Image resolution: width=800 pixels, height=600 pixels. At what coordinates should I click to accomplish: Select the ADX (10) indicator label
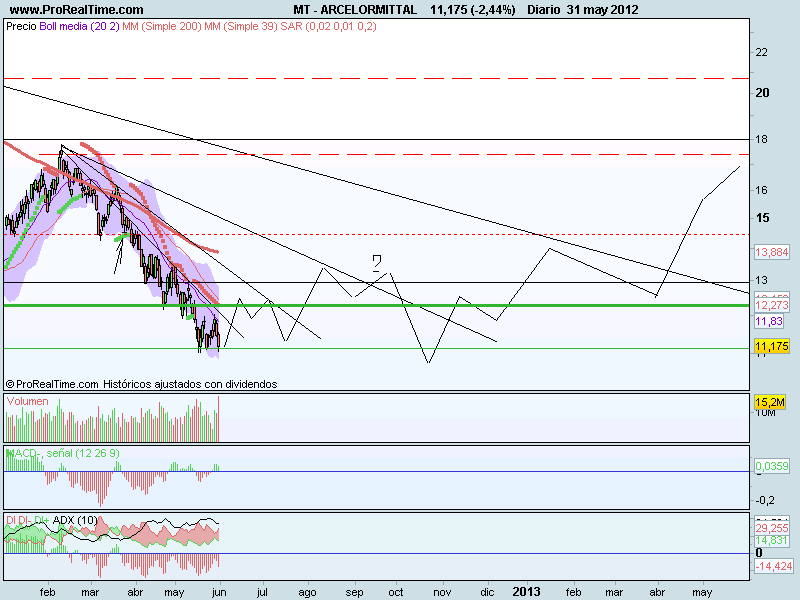[x=75, y=520]
